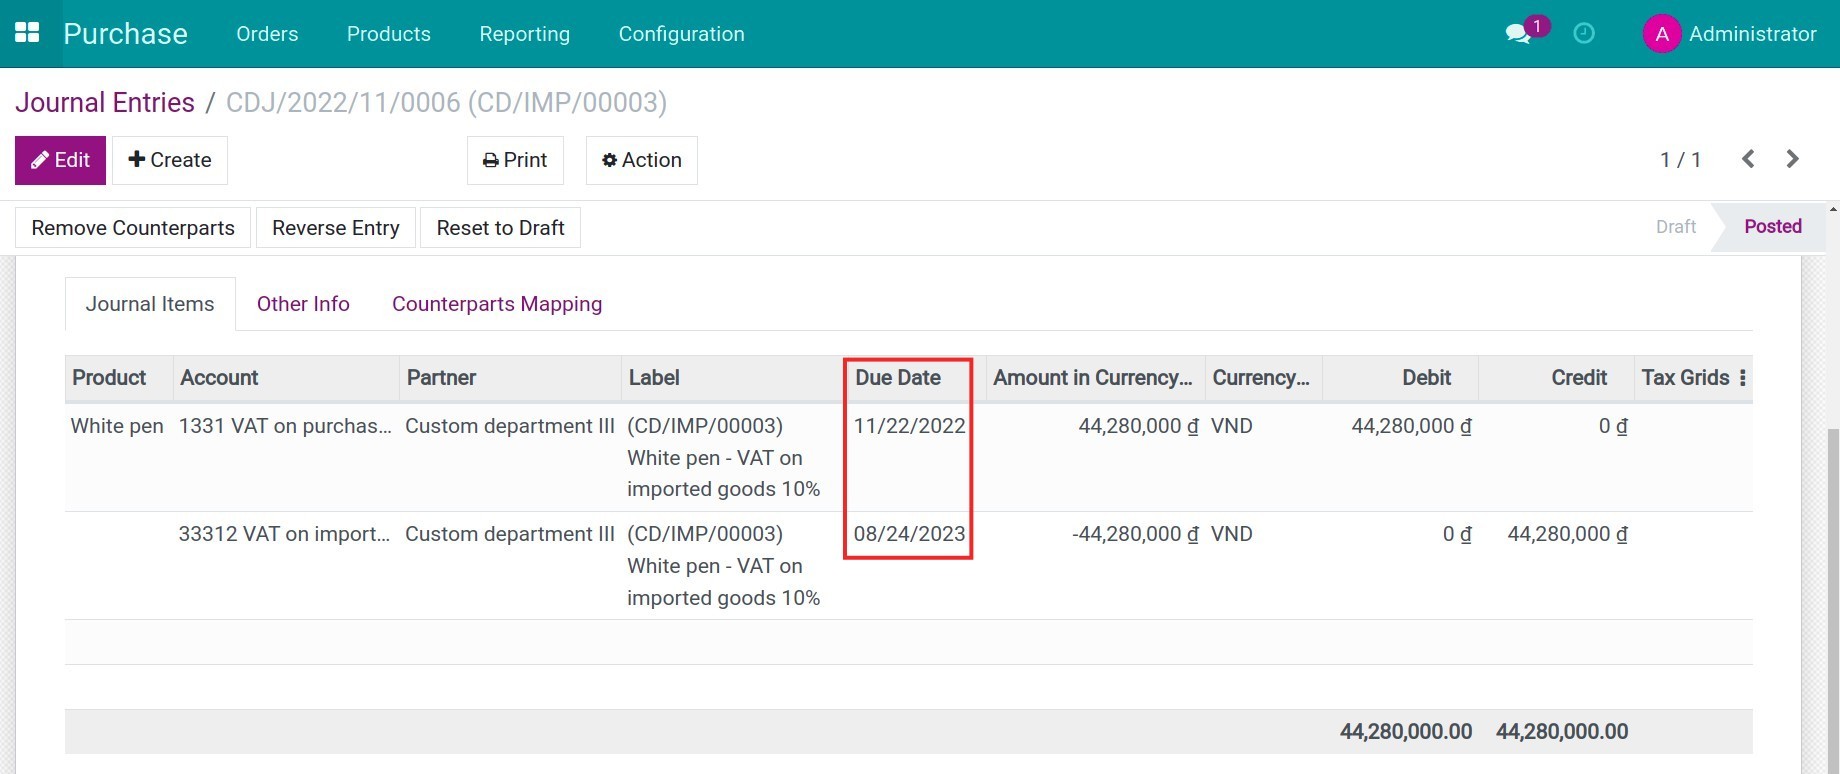Go to the previous record arrow

coord(1748,159)
